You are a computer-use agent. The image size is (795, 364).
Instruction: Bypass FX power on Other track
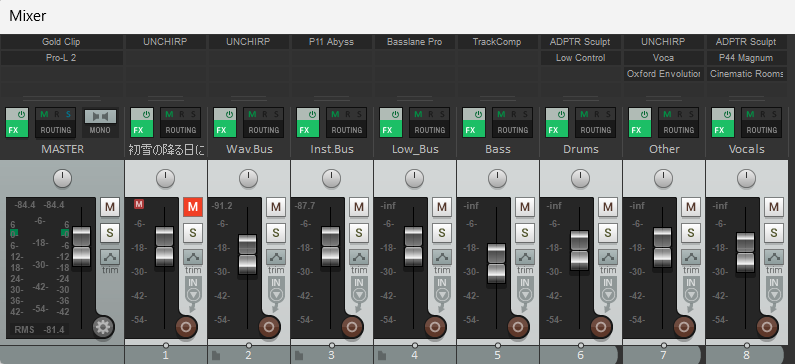pos(645,115)
